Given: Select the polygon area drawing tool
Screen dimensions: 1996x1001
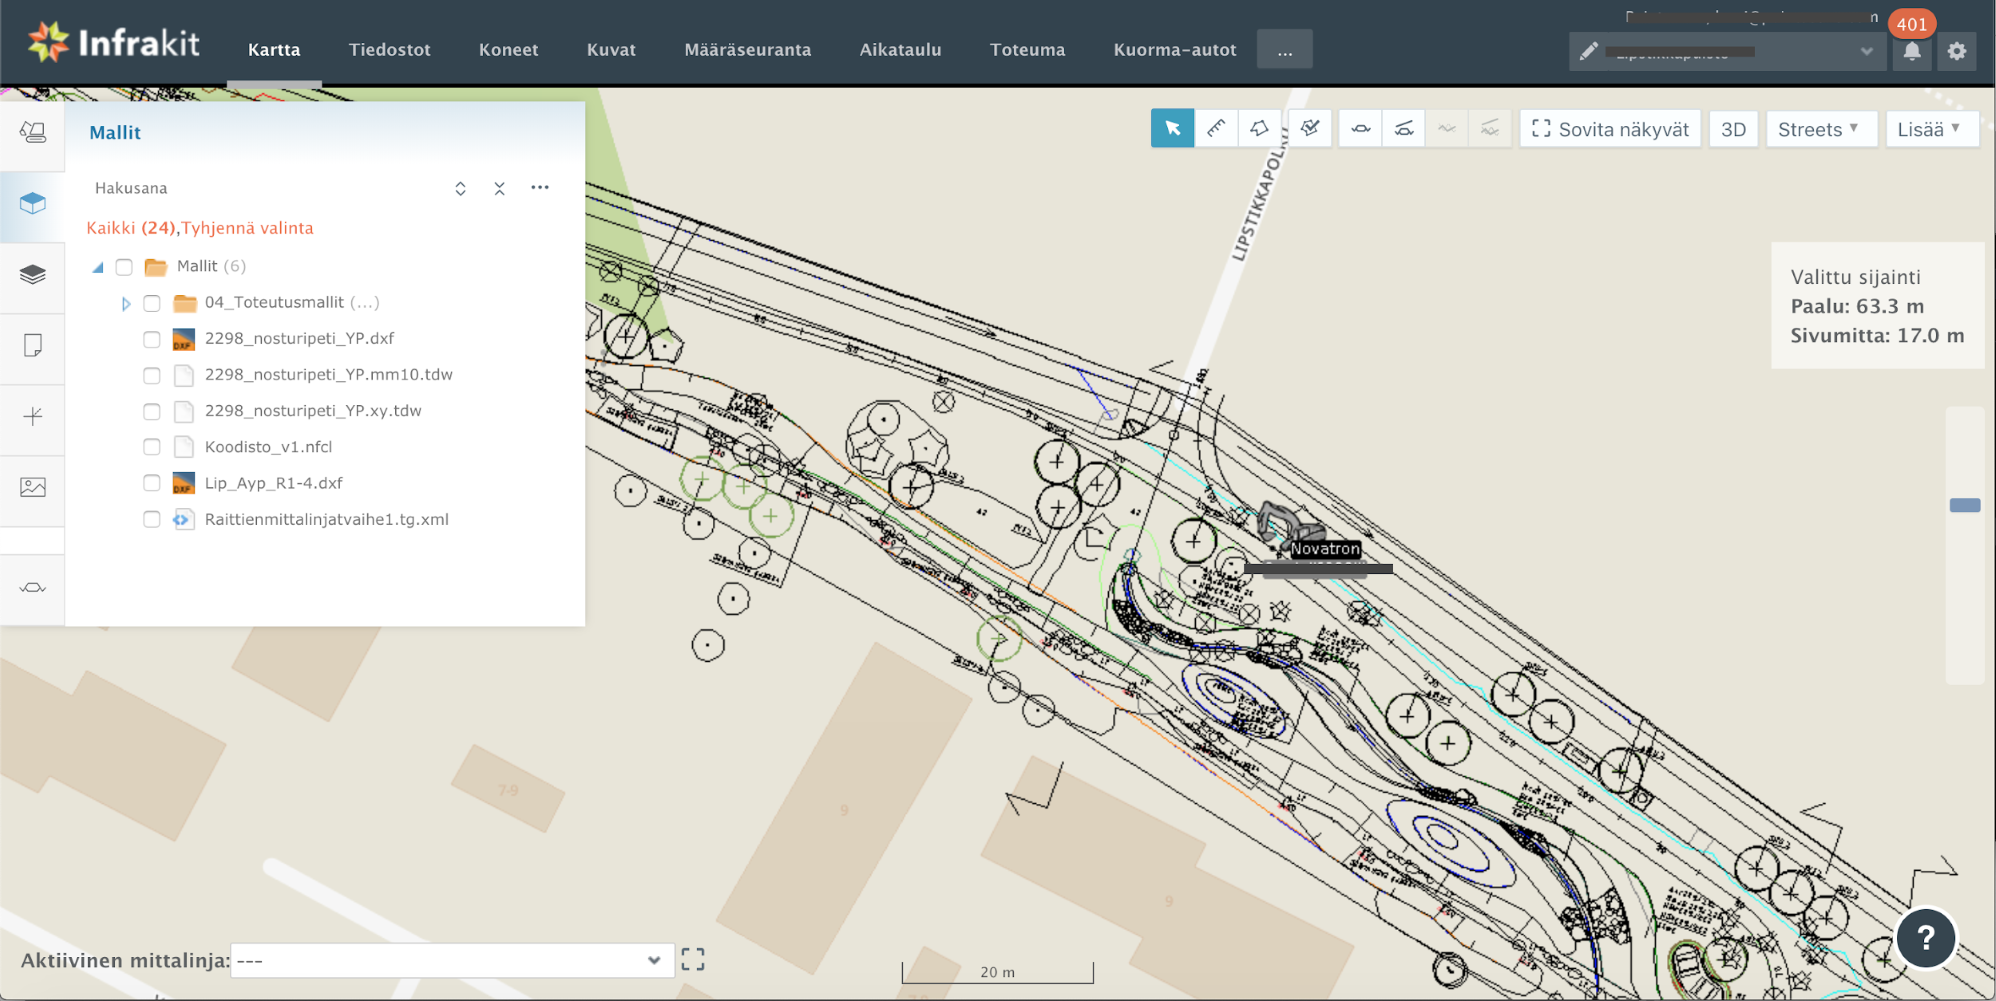Looking at the screenshot, I should click(1259, 129).
